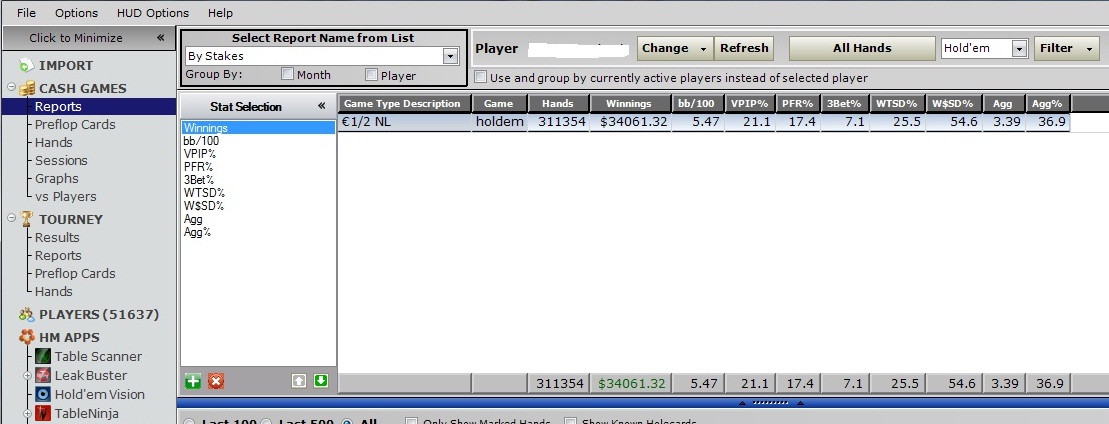Sort by Game Type Description header
The image size is (1109, 424).
[404, 103]
